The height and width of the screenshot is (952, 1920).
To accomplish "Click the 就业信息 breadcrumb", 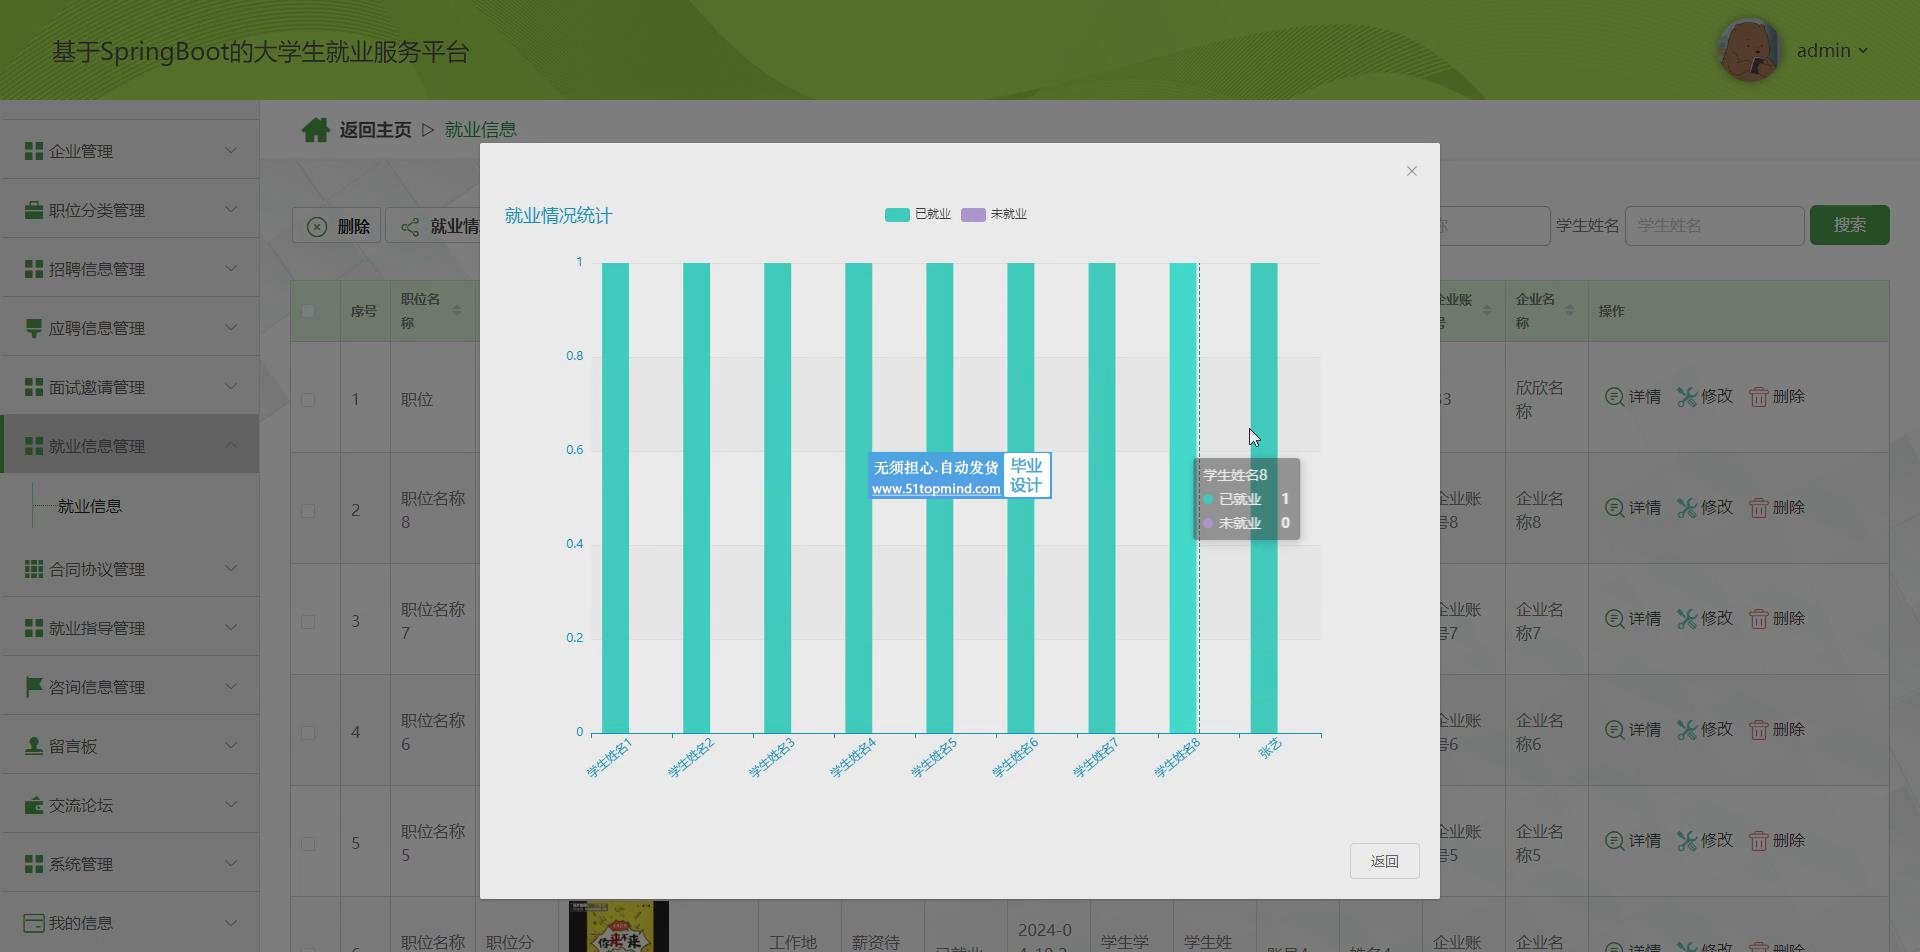I will (x=480, y=130).
